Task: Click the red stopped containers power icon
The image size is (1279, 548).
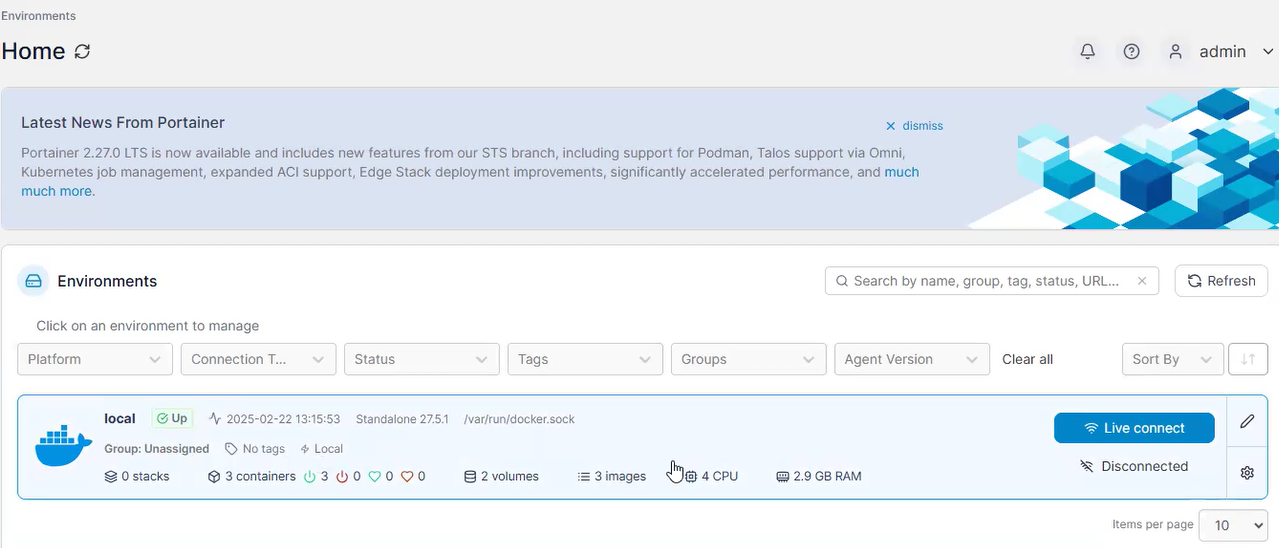Action: point(342,476)
